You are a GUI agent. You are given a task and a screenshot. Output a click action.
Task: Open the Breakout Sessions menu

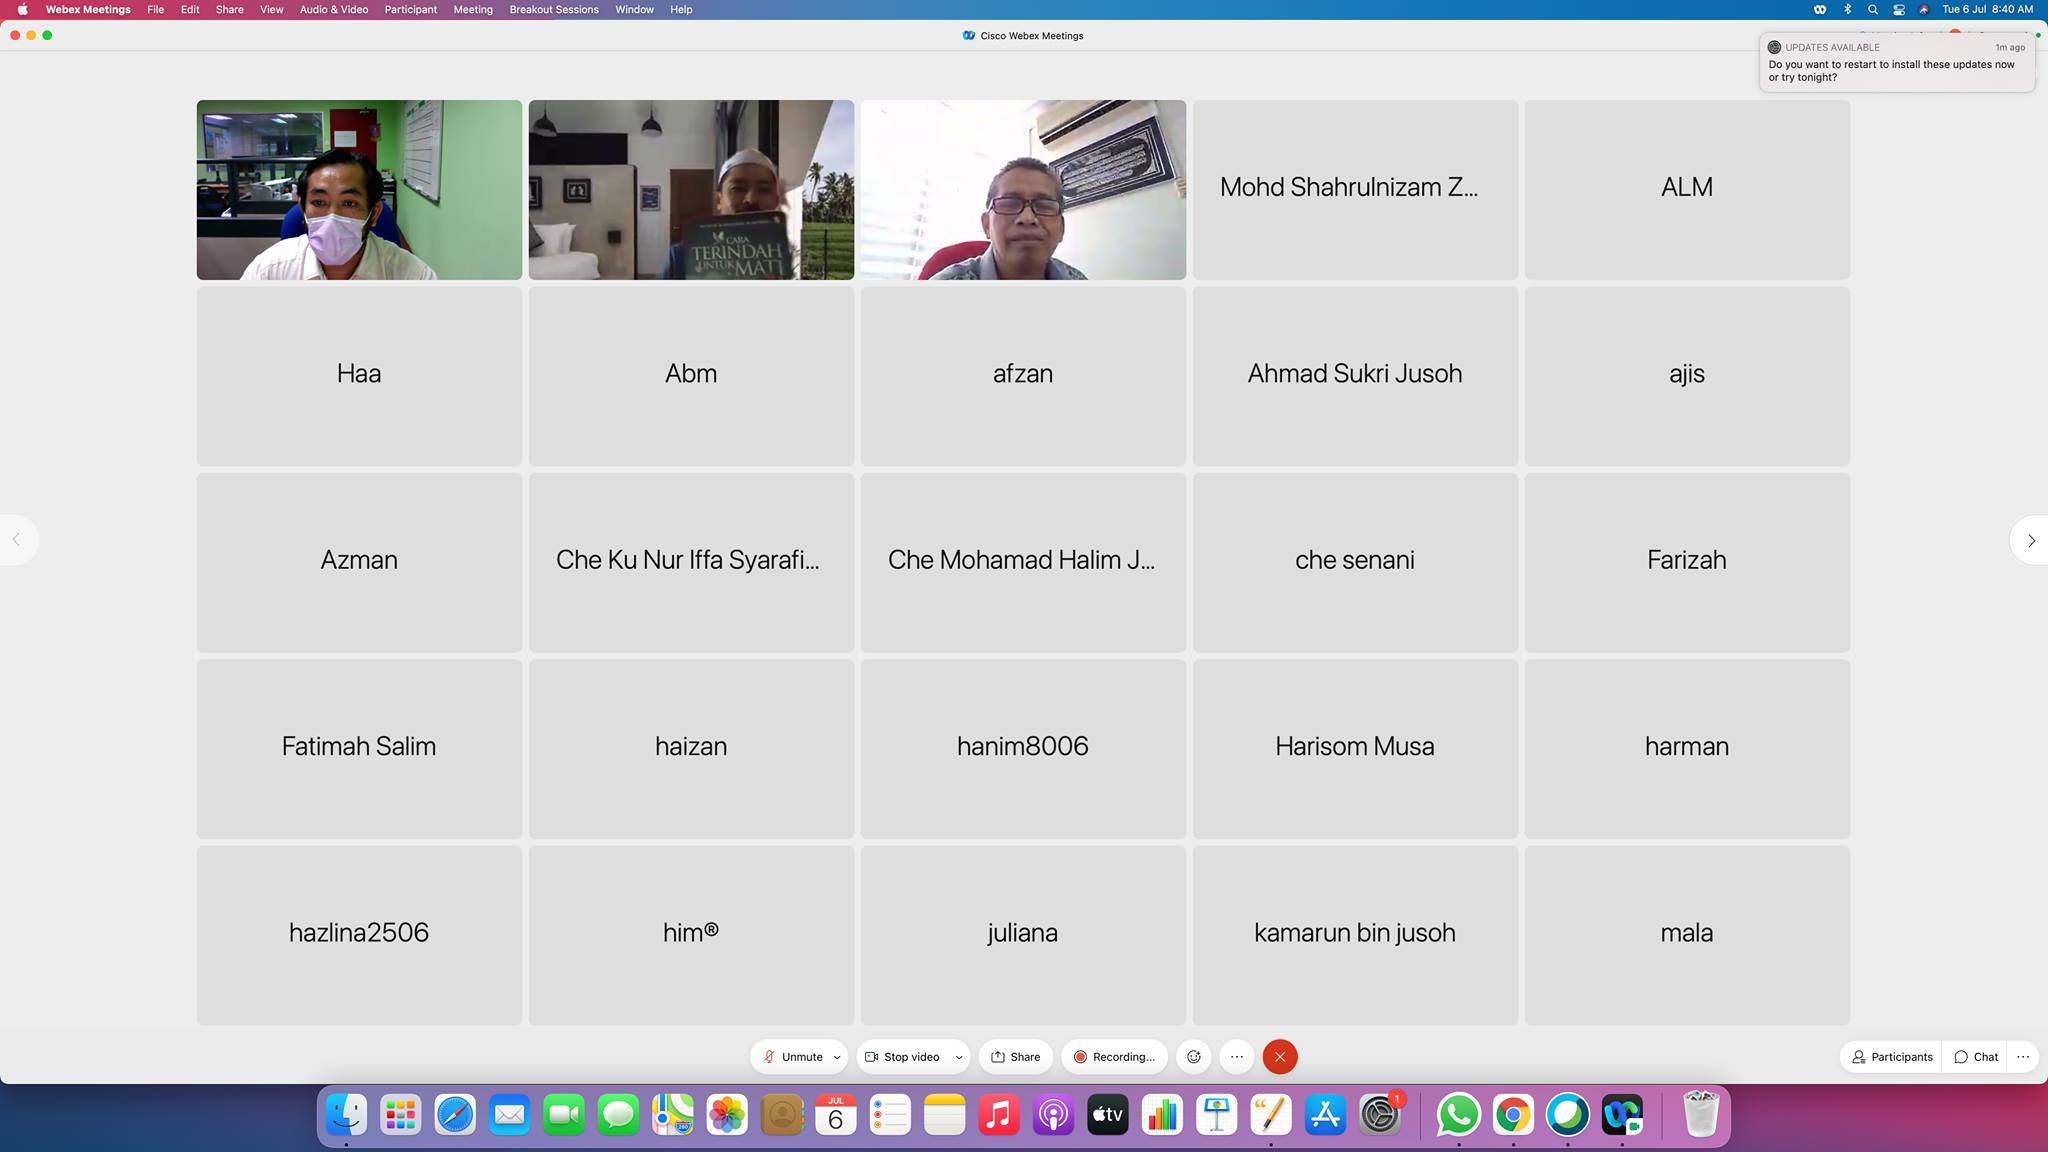tap(553, 9)
